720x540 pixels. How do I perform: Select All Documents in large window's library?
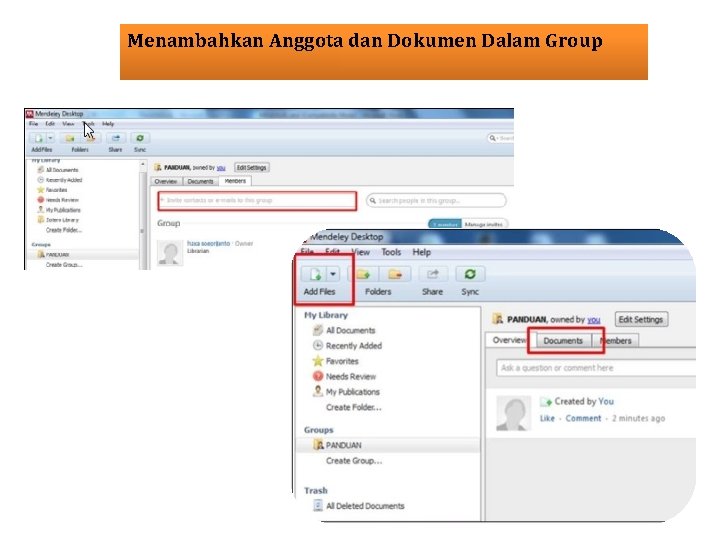[350, 331]
